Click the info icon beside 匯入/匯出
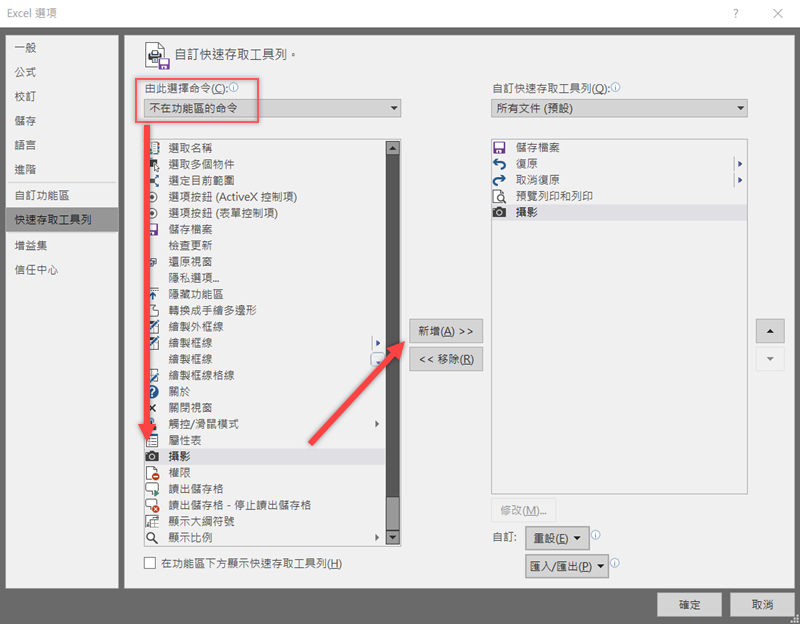This screenshot has width=800, height=624. point(615,563)
